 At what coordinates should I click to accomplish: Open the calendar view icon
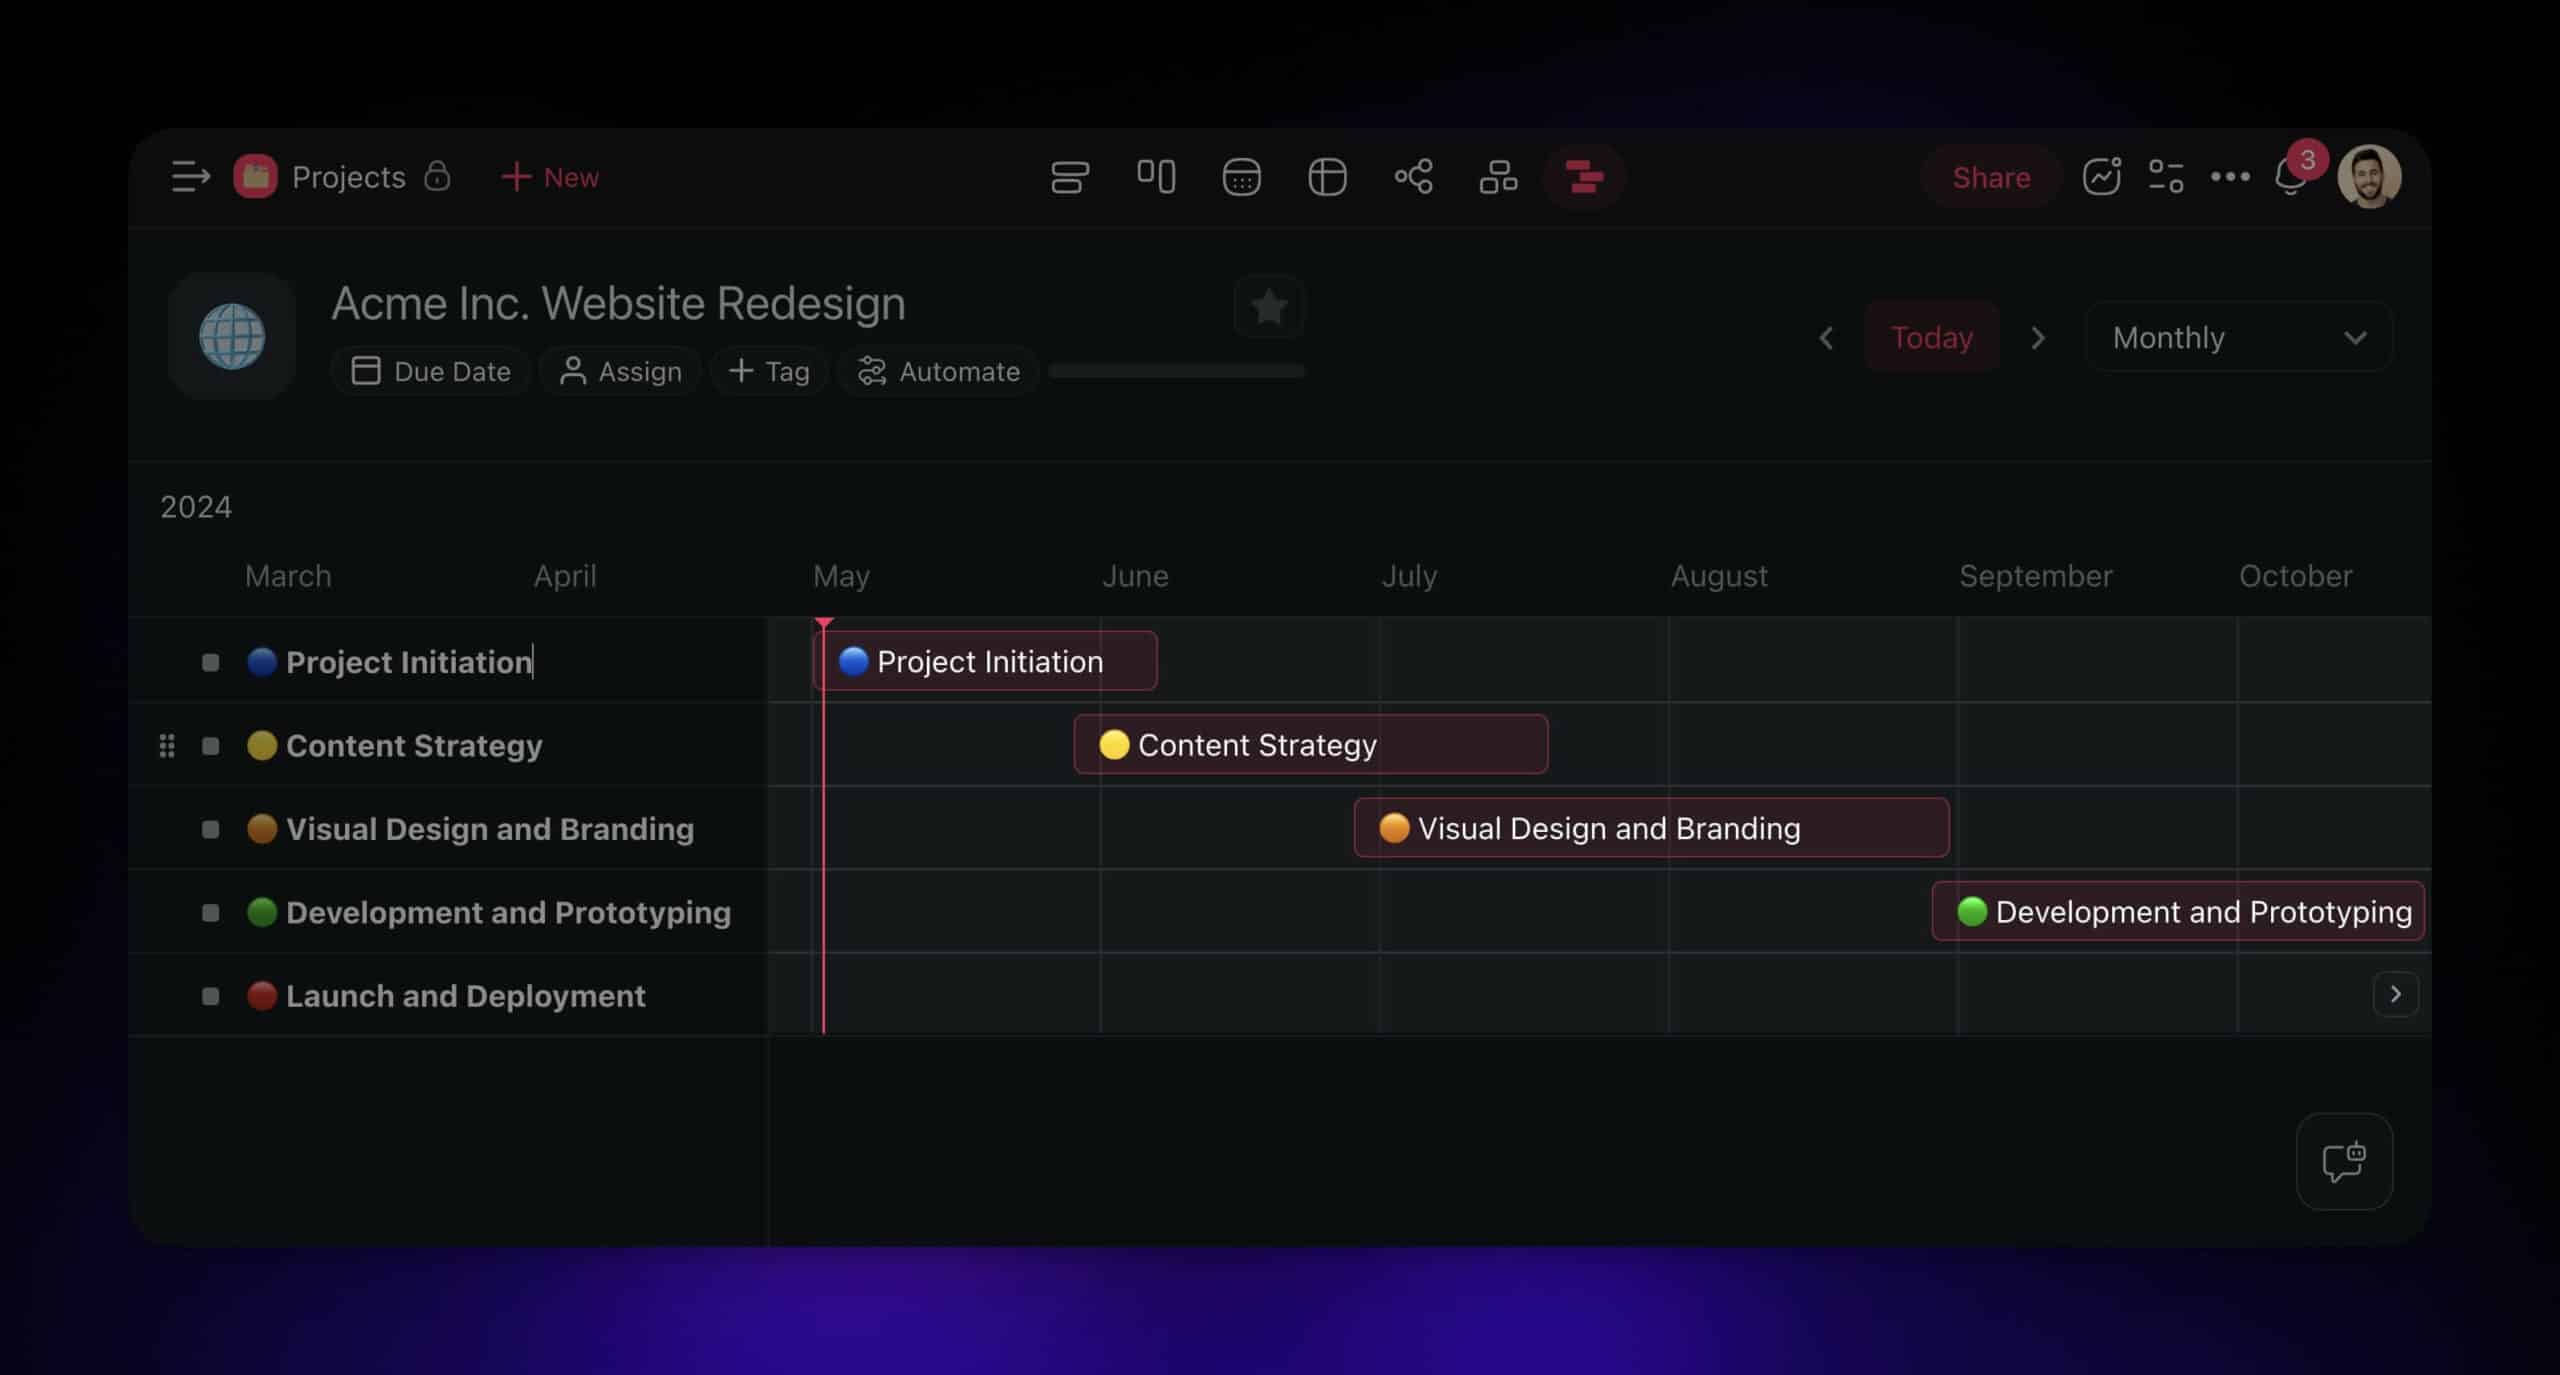[x=1241, y=177]
